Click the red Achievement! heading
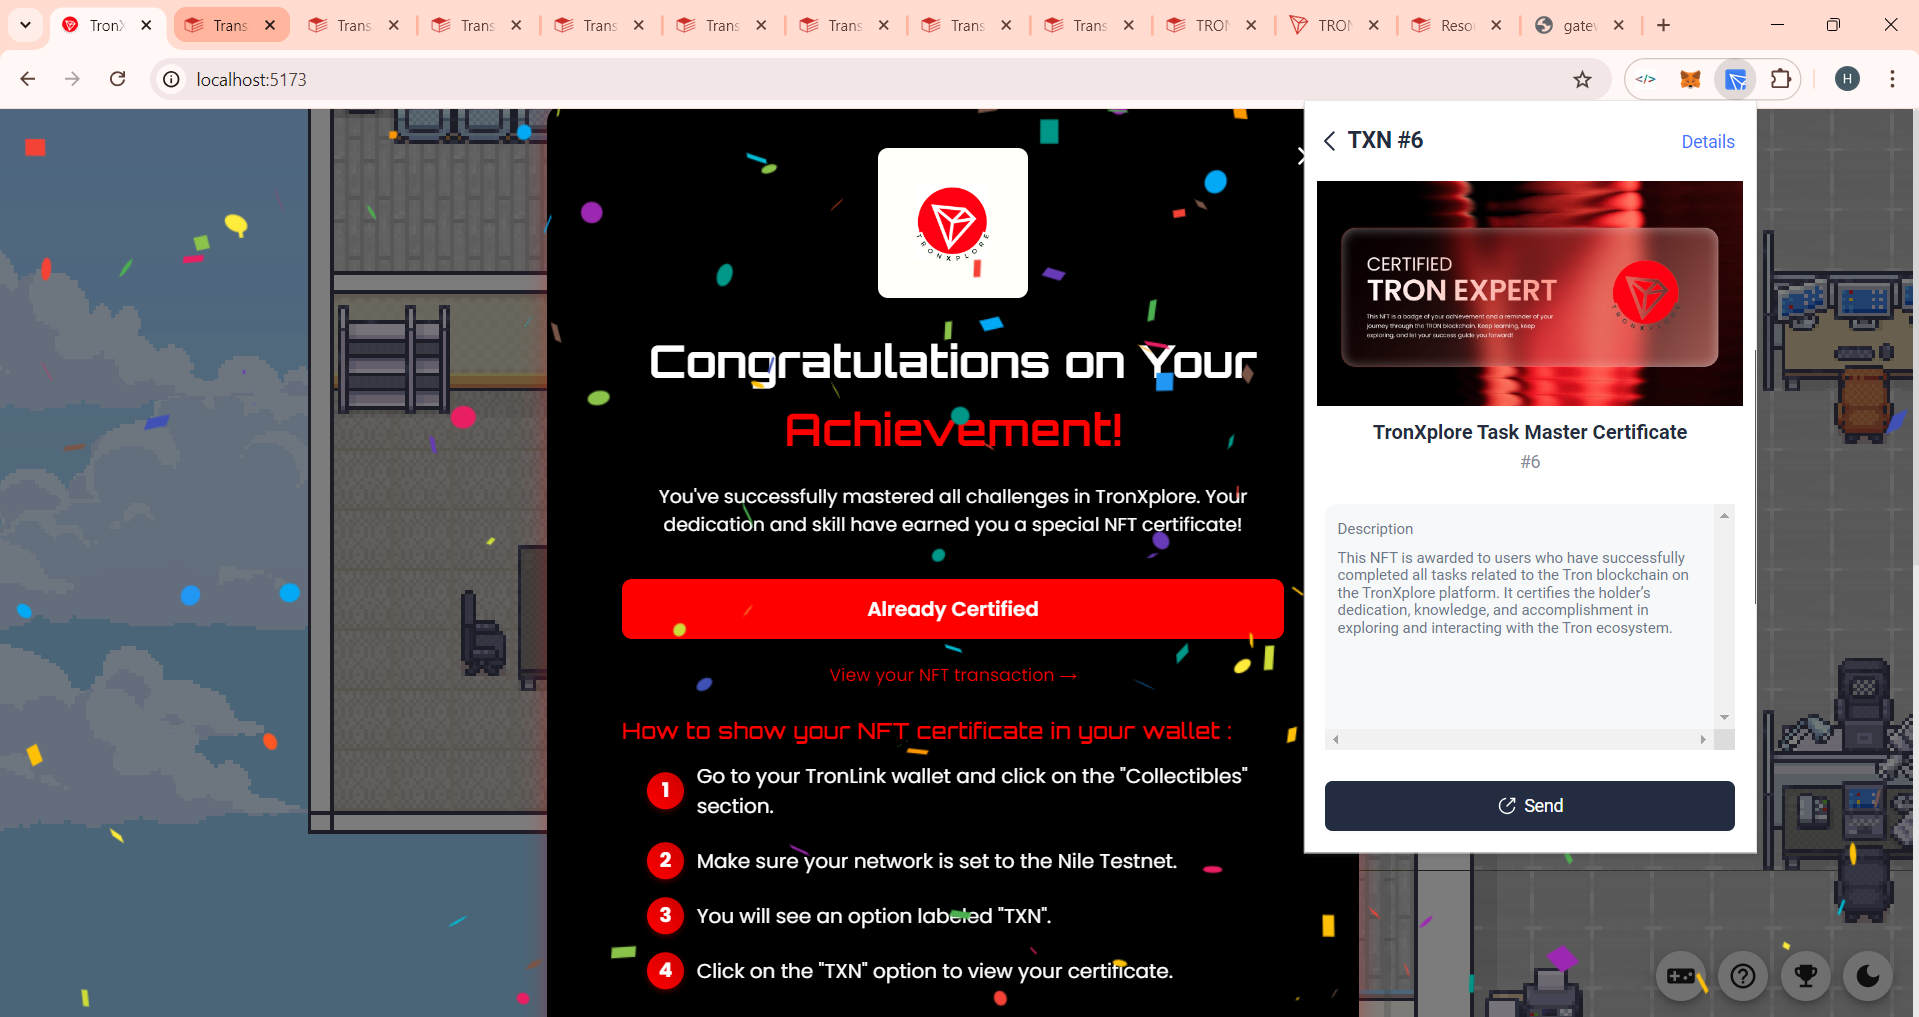The height and width of the screenshot is (1017, 1919). coord(953,430)
